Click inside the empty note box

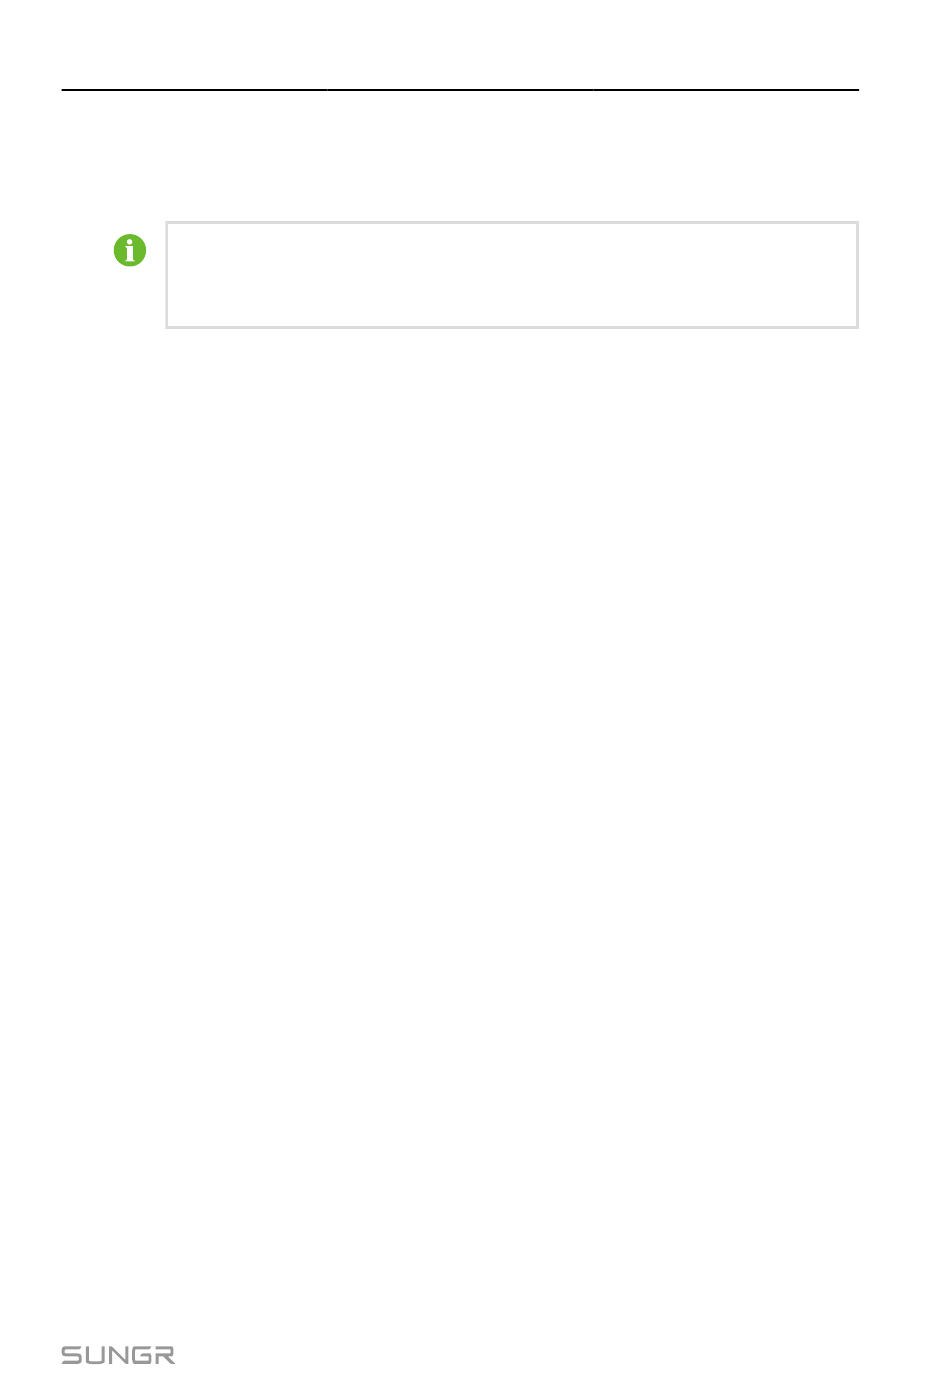(x=512, y=275)
